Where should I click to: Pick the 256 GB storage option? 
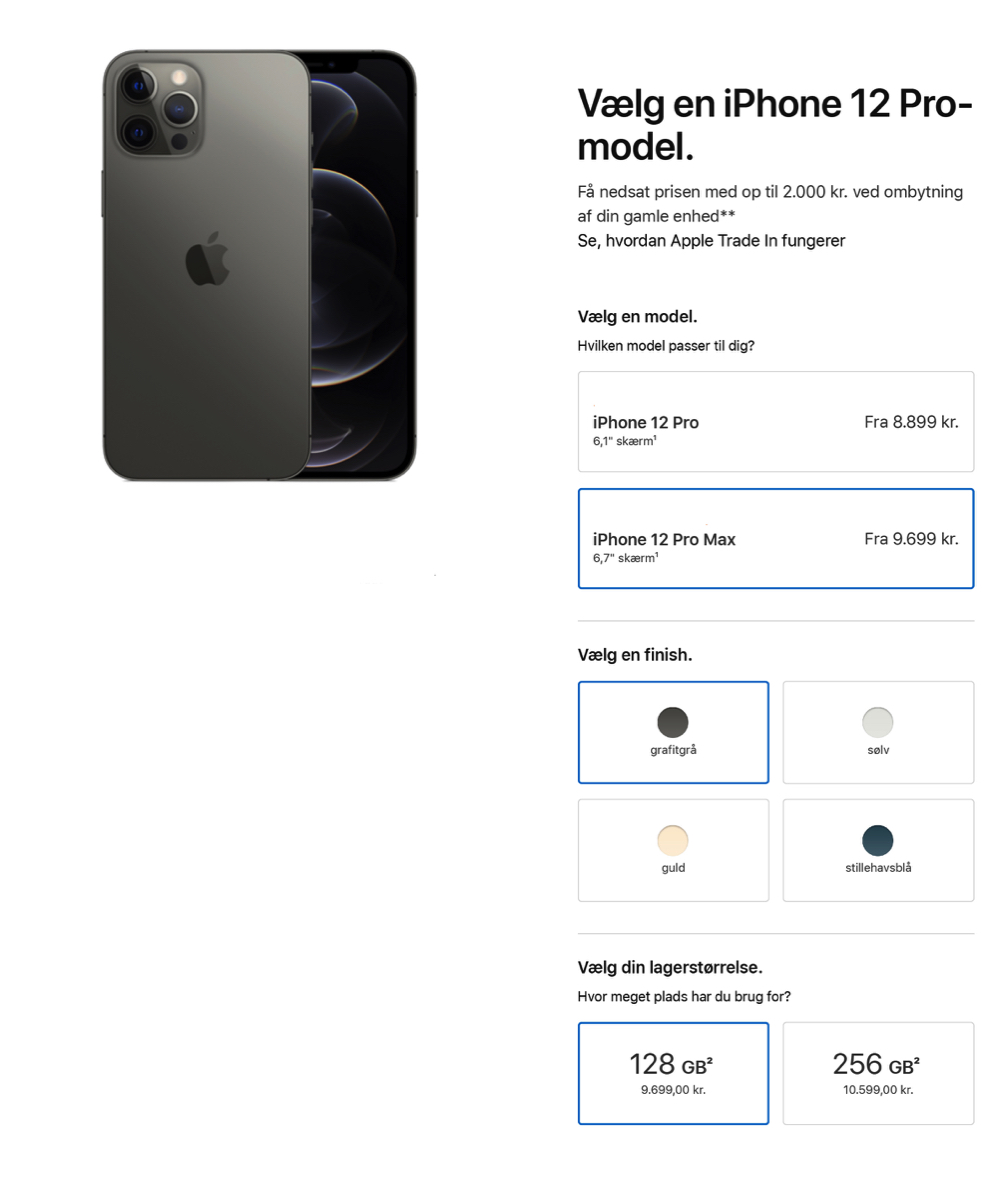pyautogui.click(x=878, y=1073)
